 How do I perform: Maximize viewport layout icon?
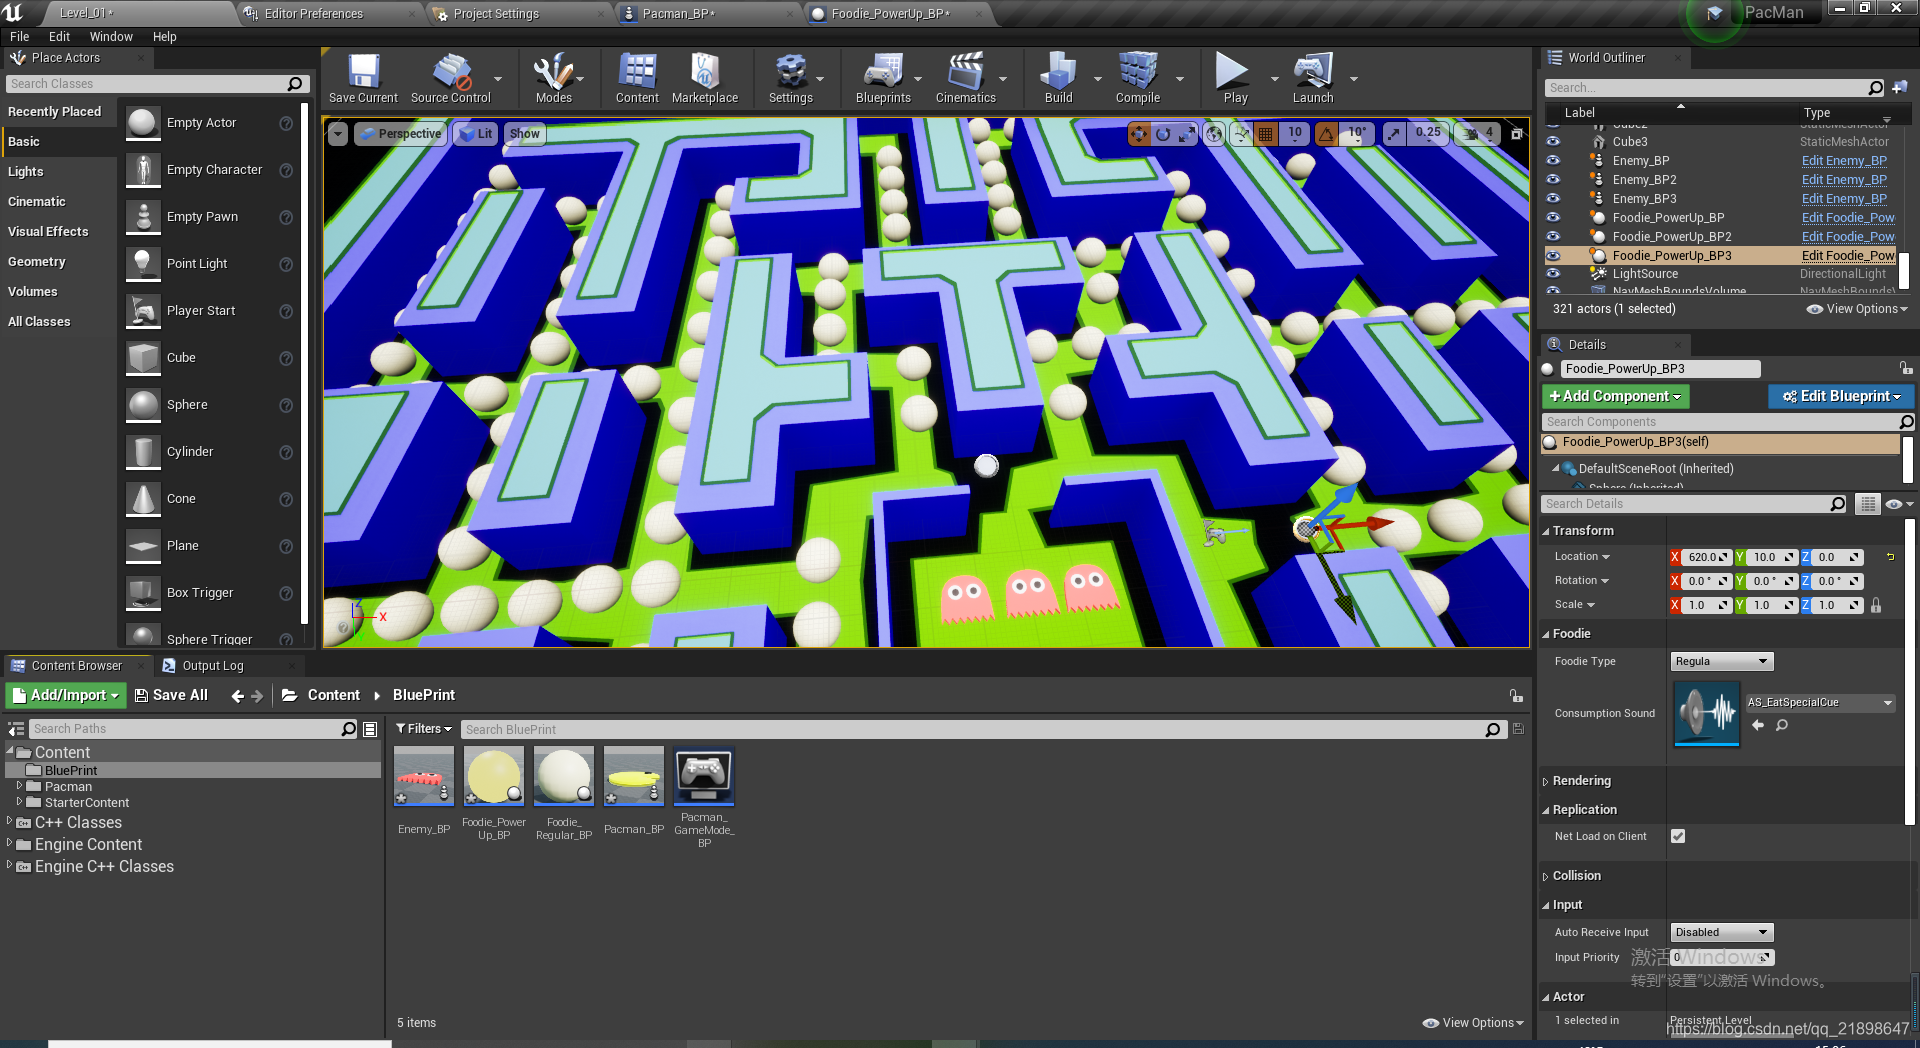pos(1516,133)
